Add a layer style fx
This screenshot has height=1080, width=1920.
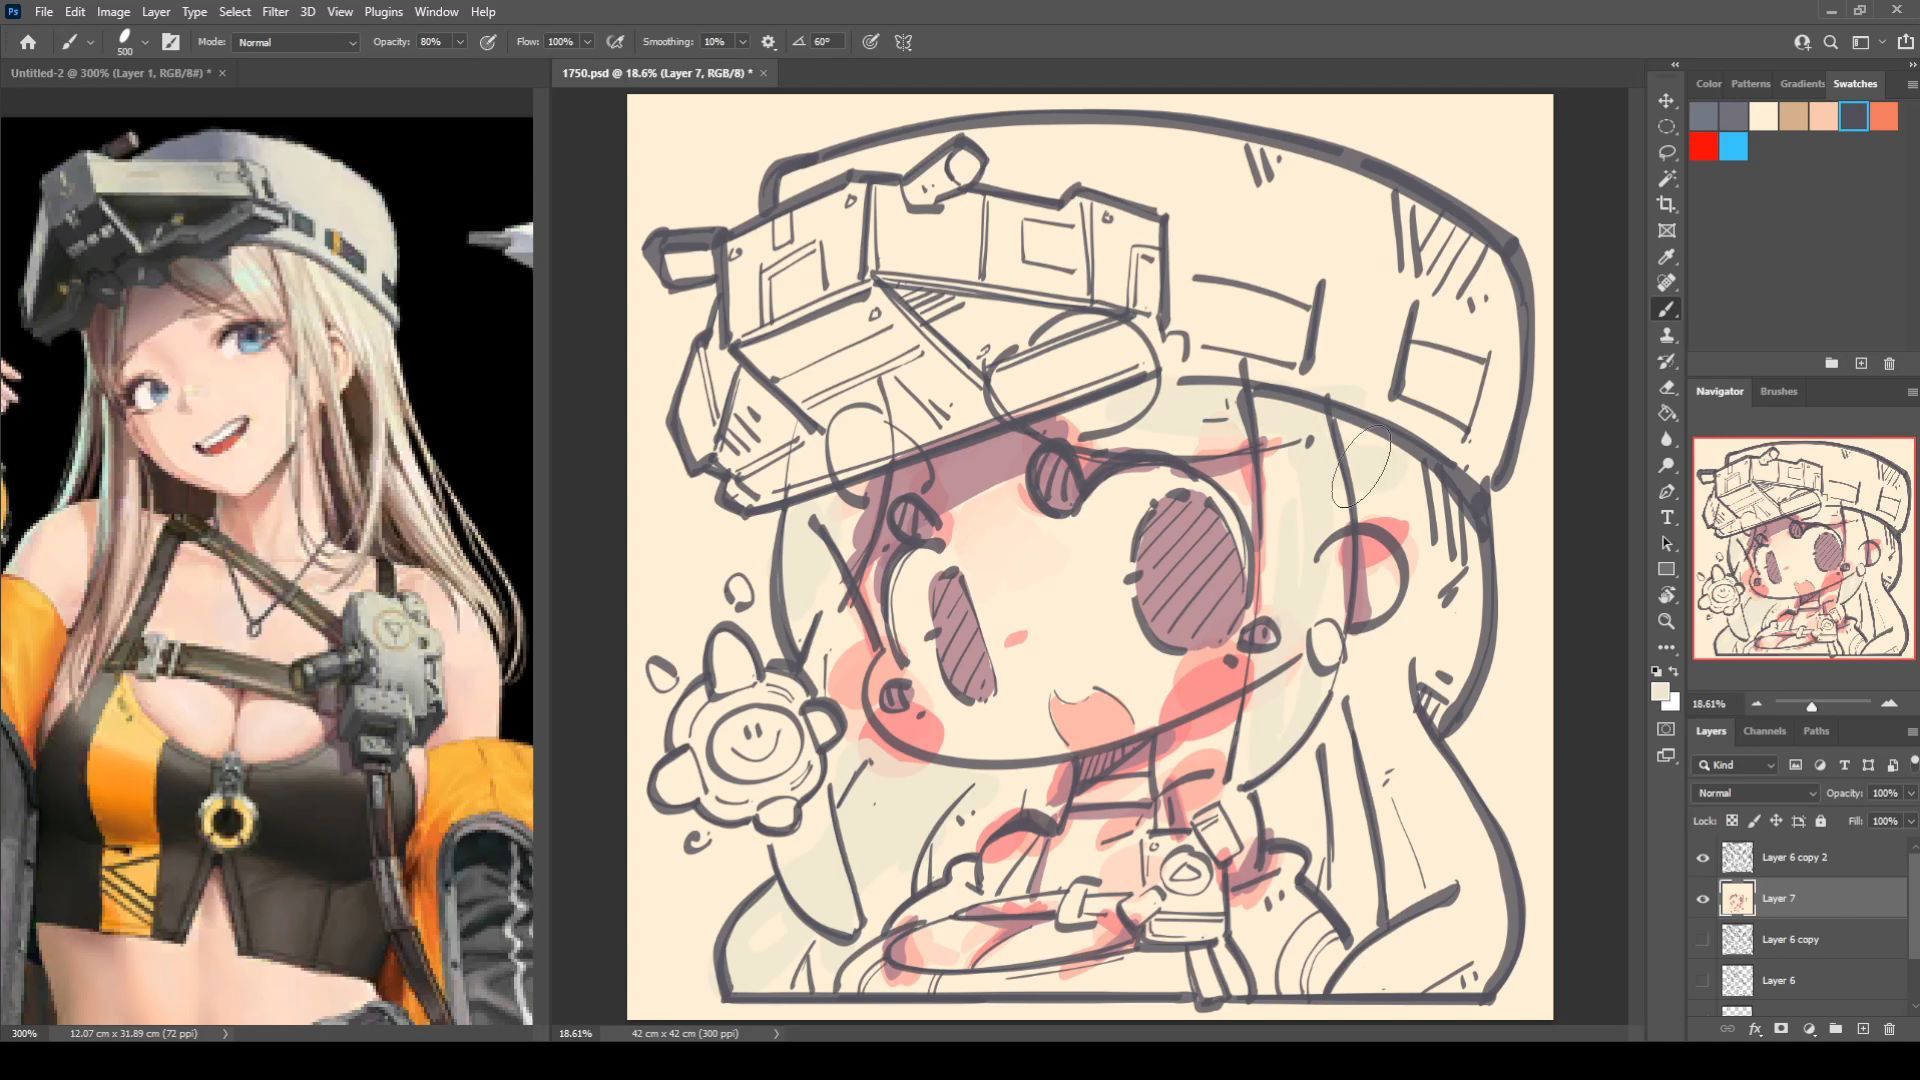tap(1755, 1028)
